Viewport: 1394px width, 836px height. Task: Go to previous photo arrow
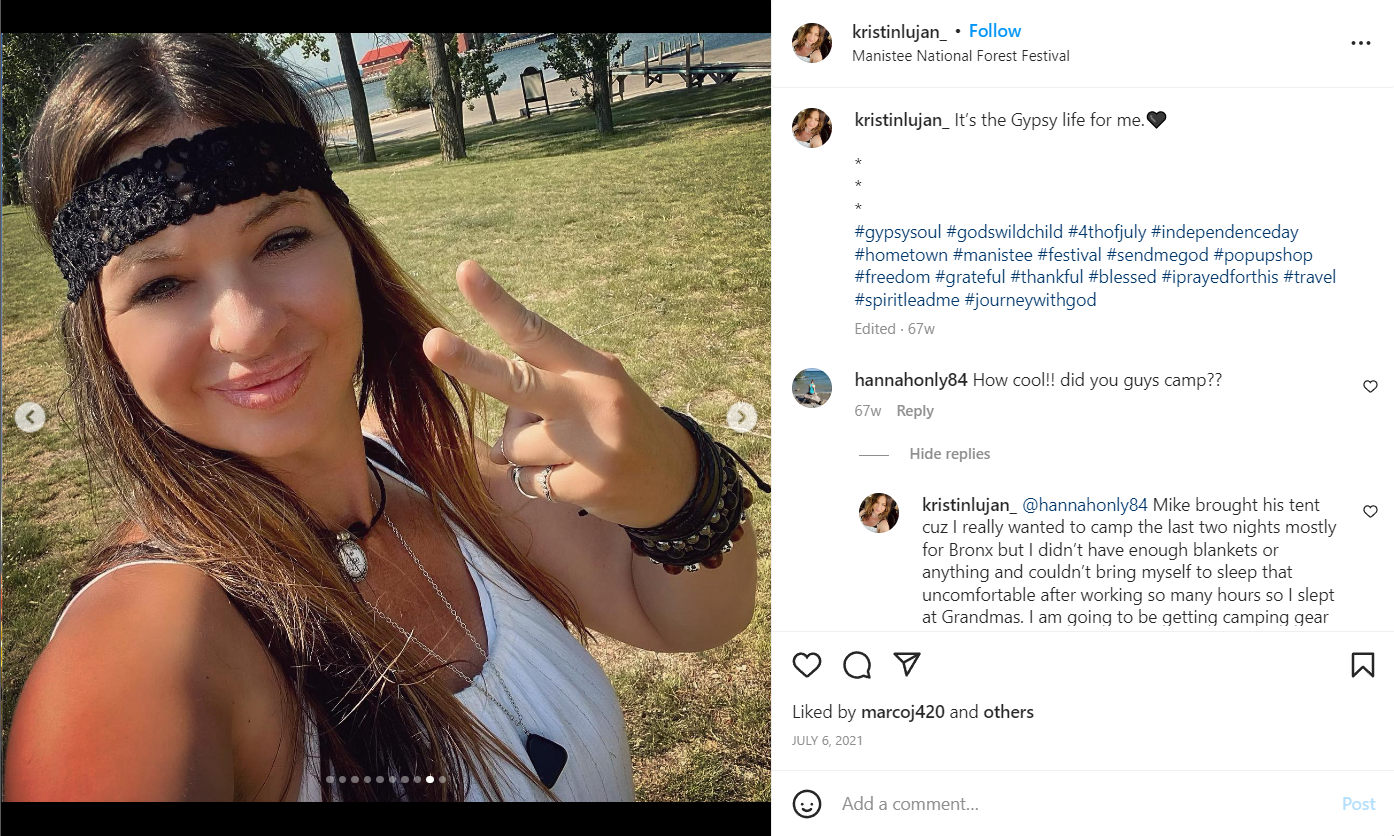pyautogui.click(x=30, y=417)
